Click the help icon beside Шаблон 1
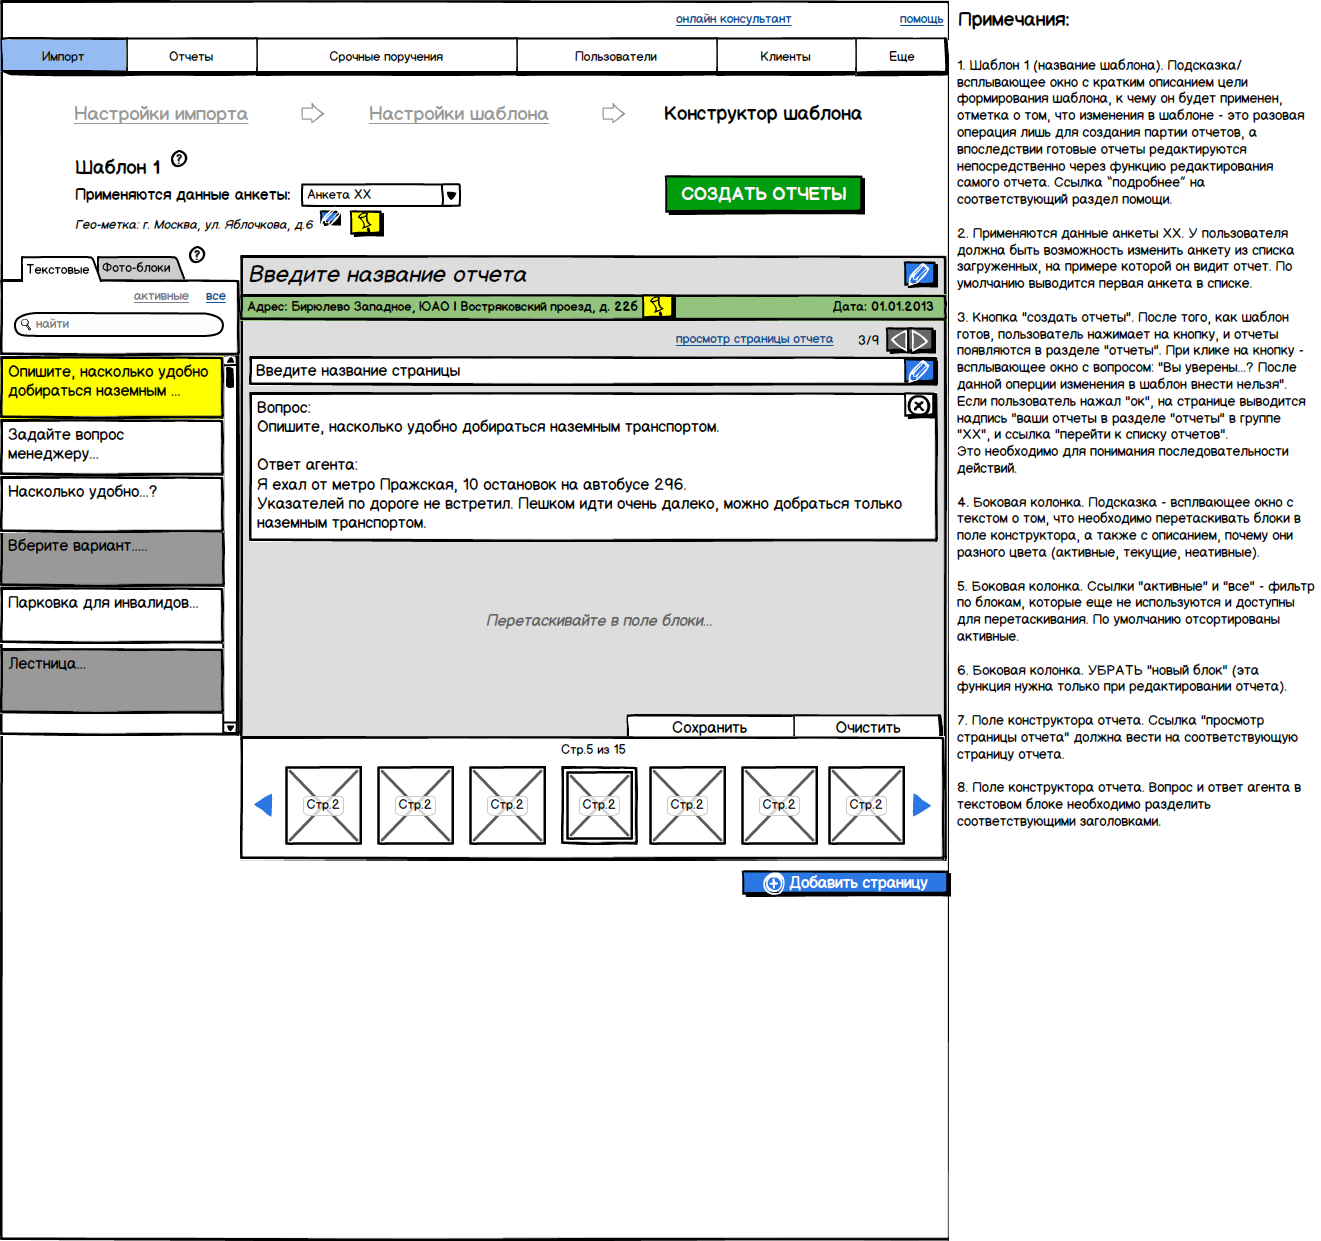This screenshot has height=1241, width=1321. 179,159
